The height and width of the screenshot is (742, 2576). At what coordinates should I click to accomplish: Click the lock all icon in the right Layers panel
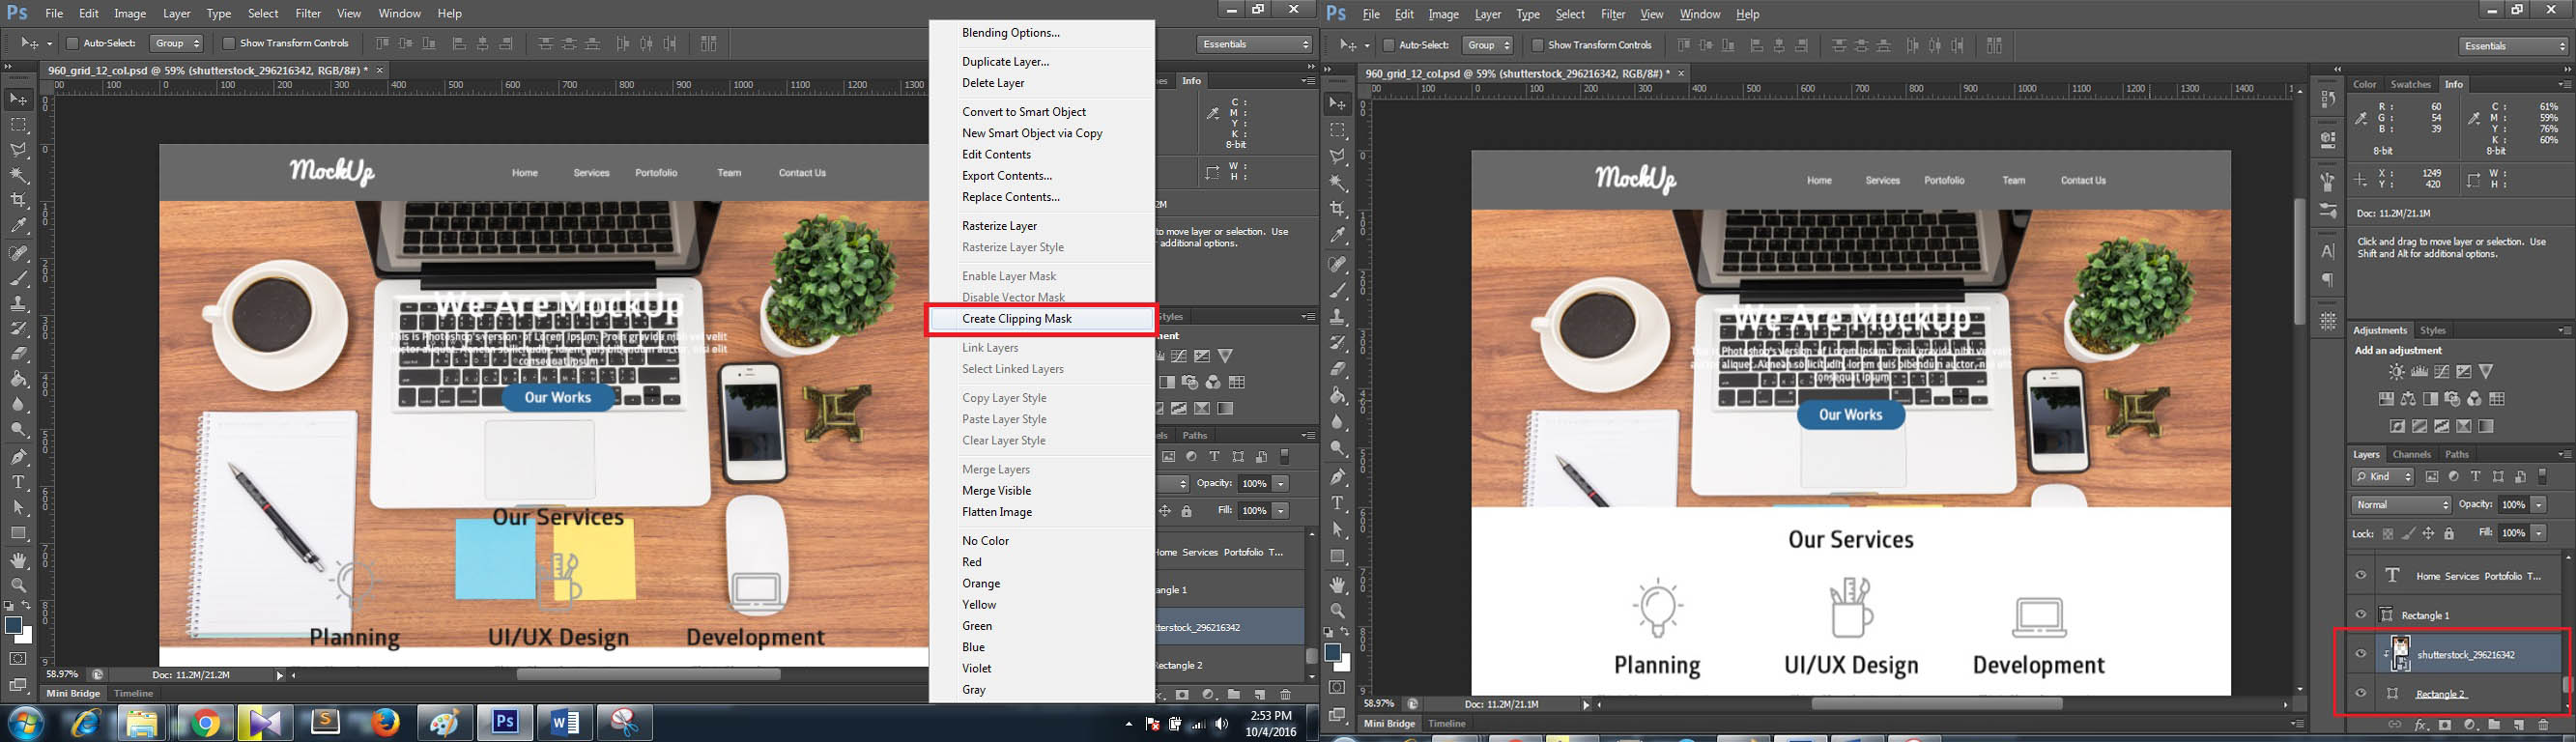click(x=2449, y=534)
